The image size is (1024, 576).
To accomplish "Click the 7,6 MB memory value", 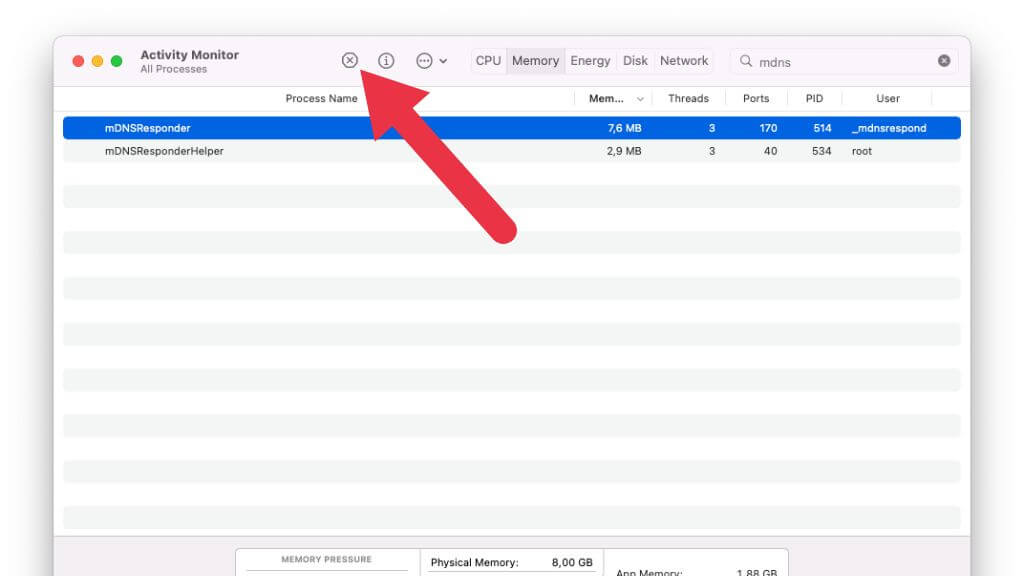I will point(624,128).
